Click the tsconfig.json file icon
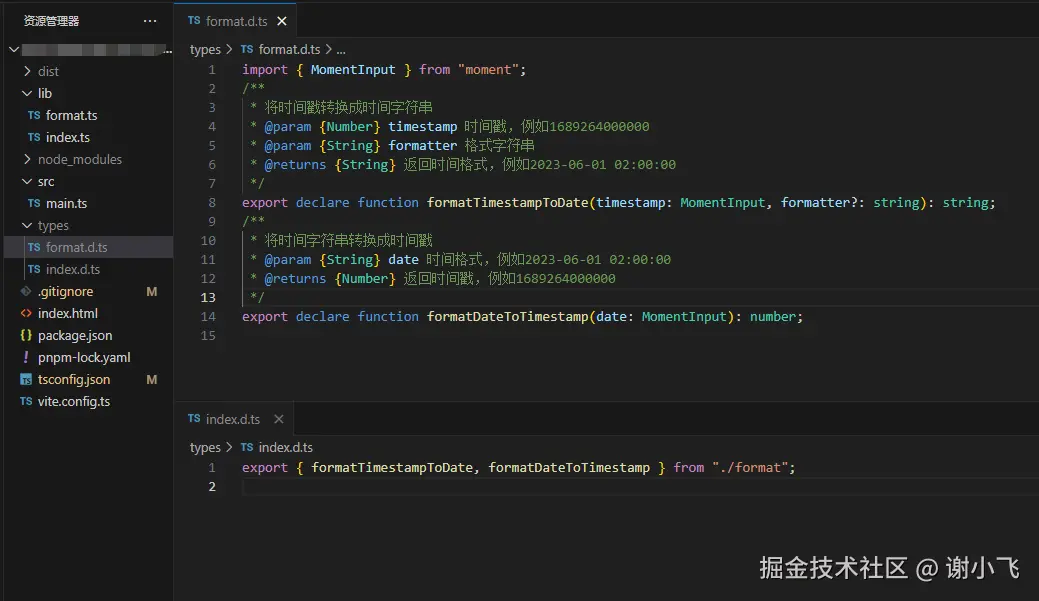 (x=27, y=380)
